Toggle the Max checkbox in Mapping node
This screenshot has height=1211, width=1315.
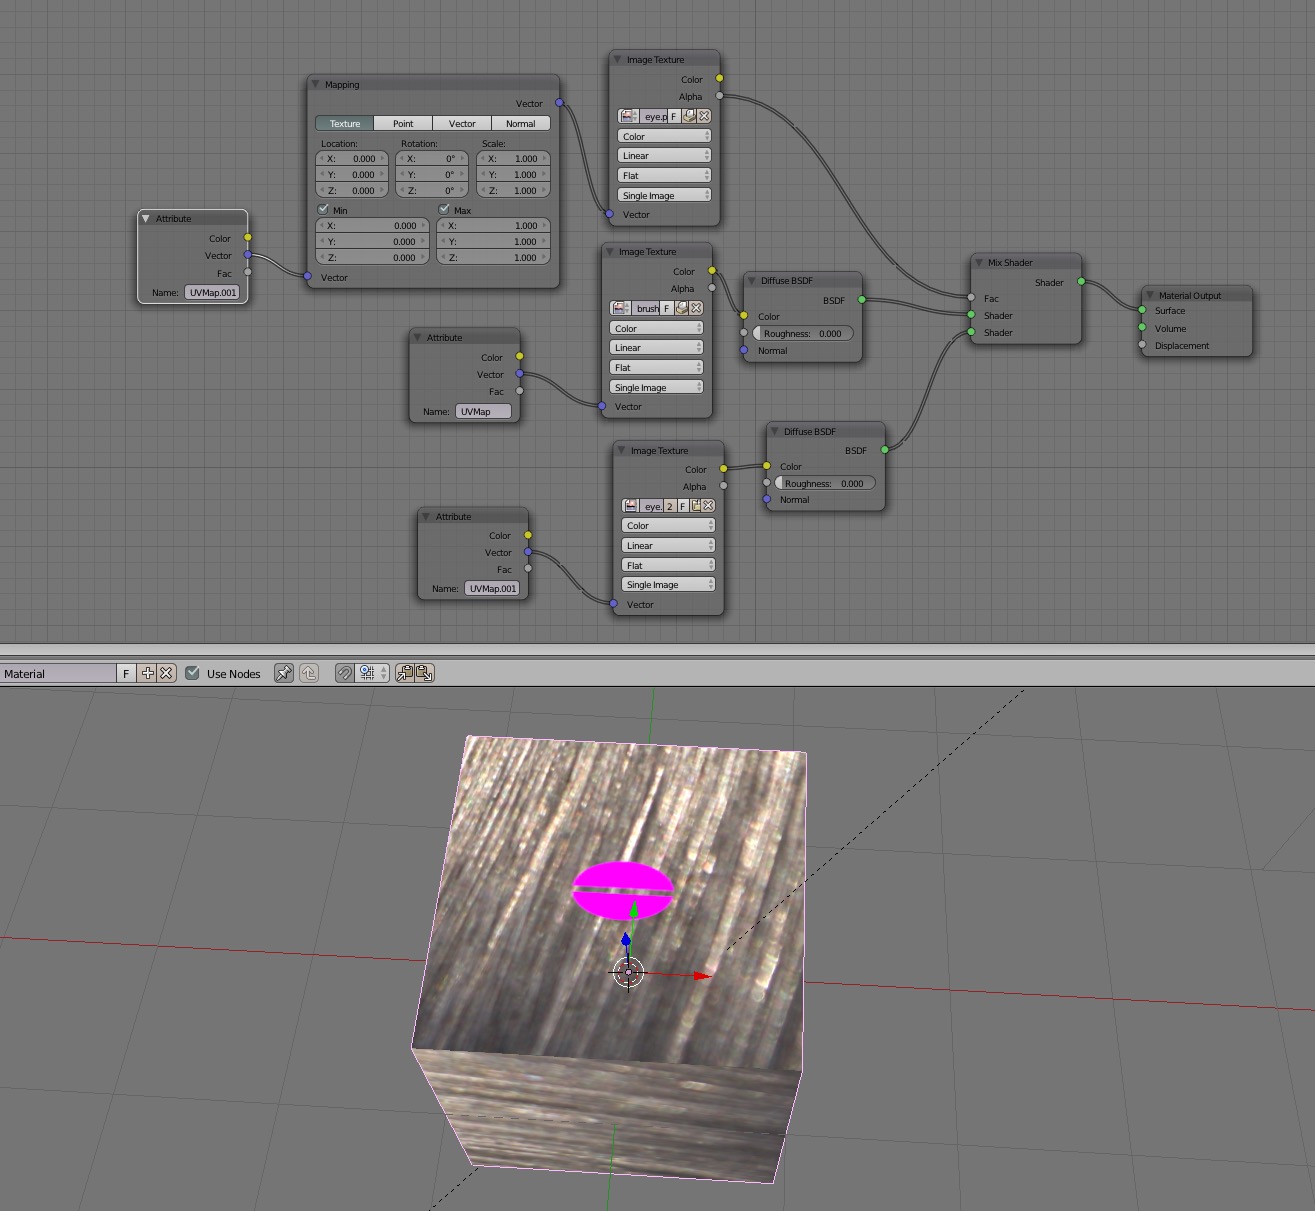pos(444,210)
